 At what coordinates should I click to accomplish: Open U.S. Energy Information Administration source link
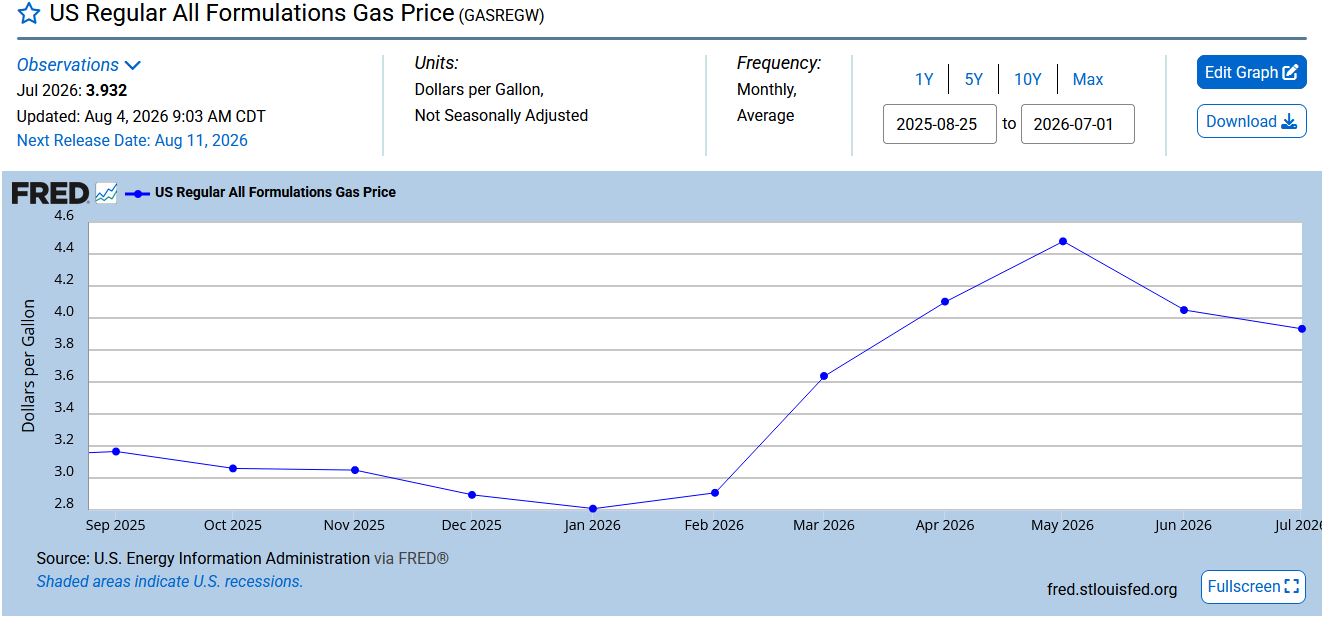tap(232, 559)
